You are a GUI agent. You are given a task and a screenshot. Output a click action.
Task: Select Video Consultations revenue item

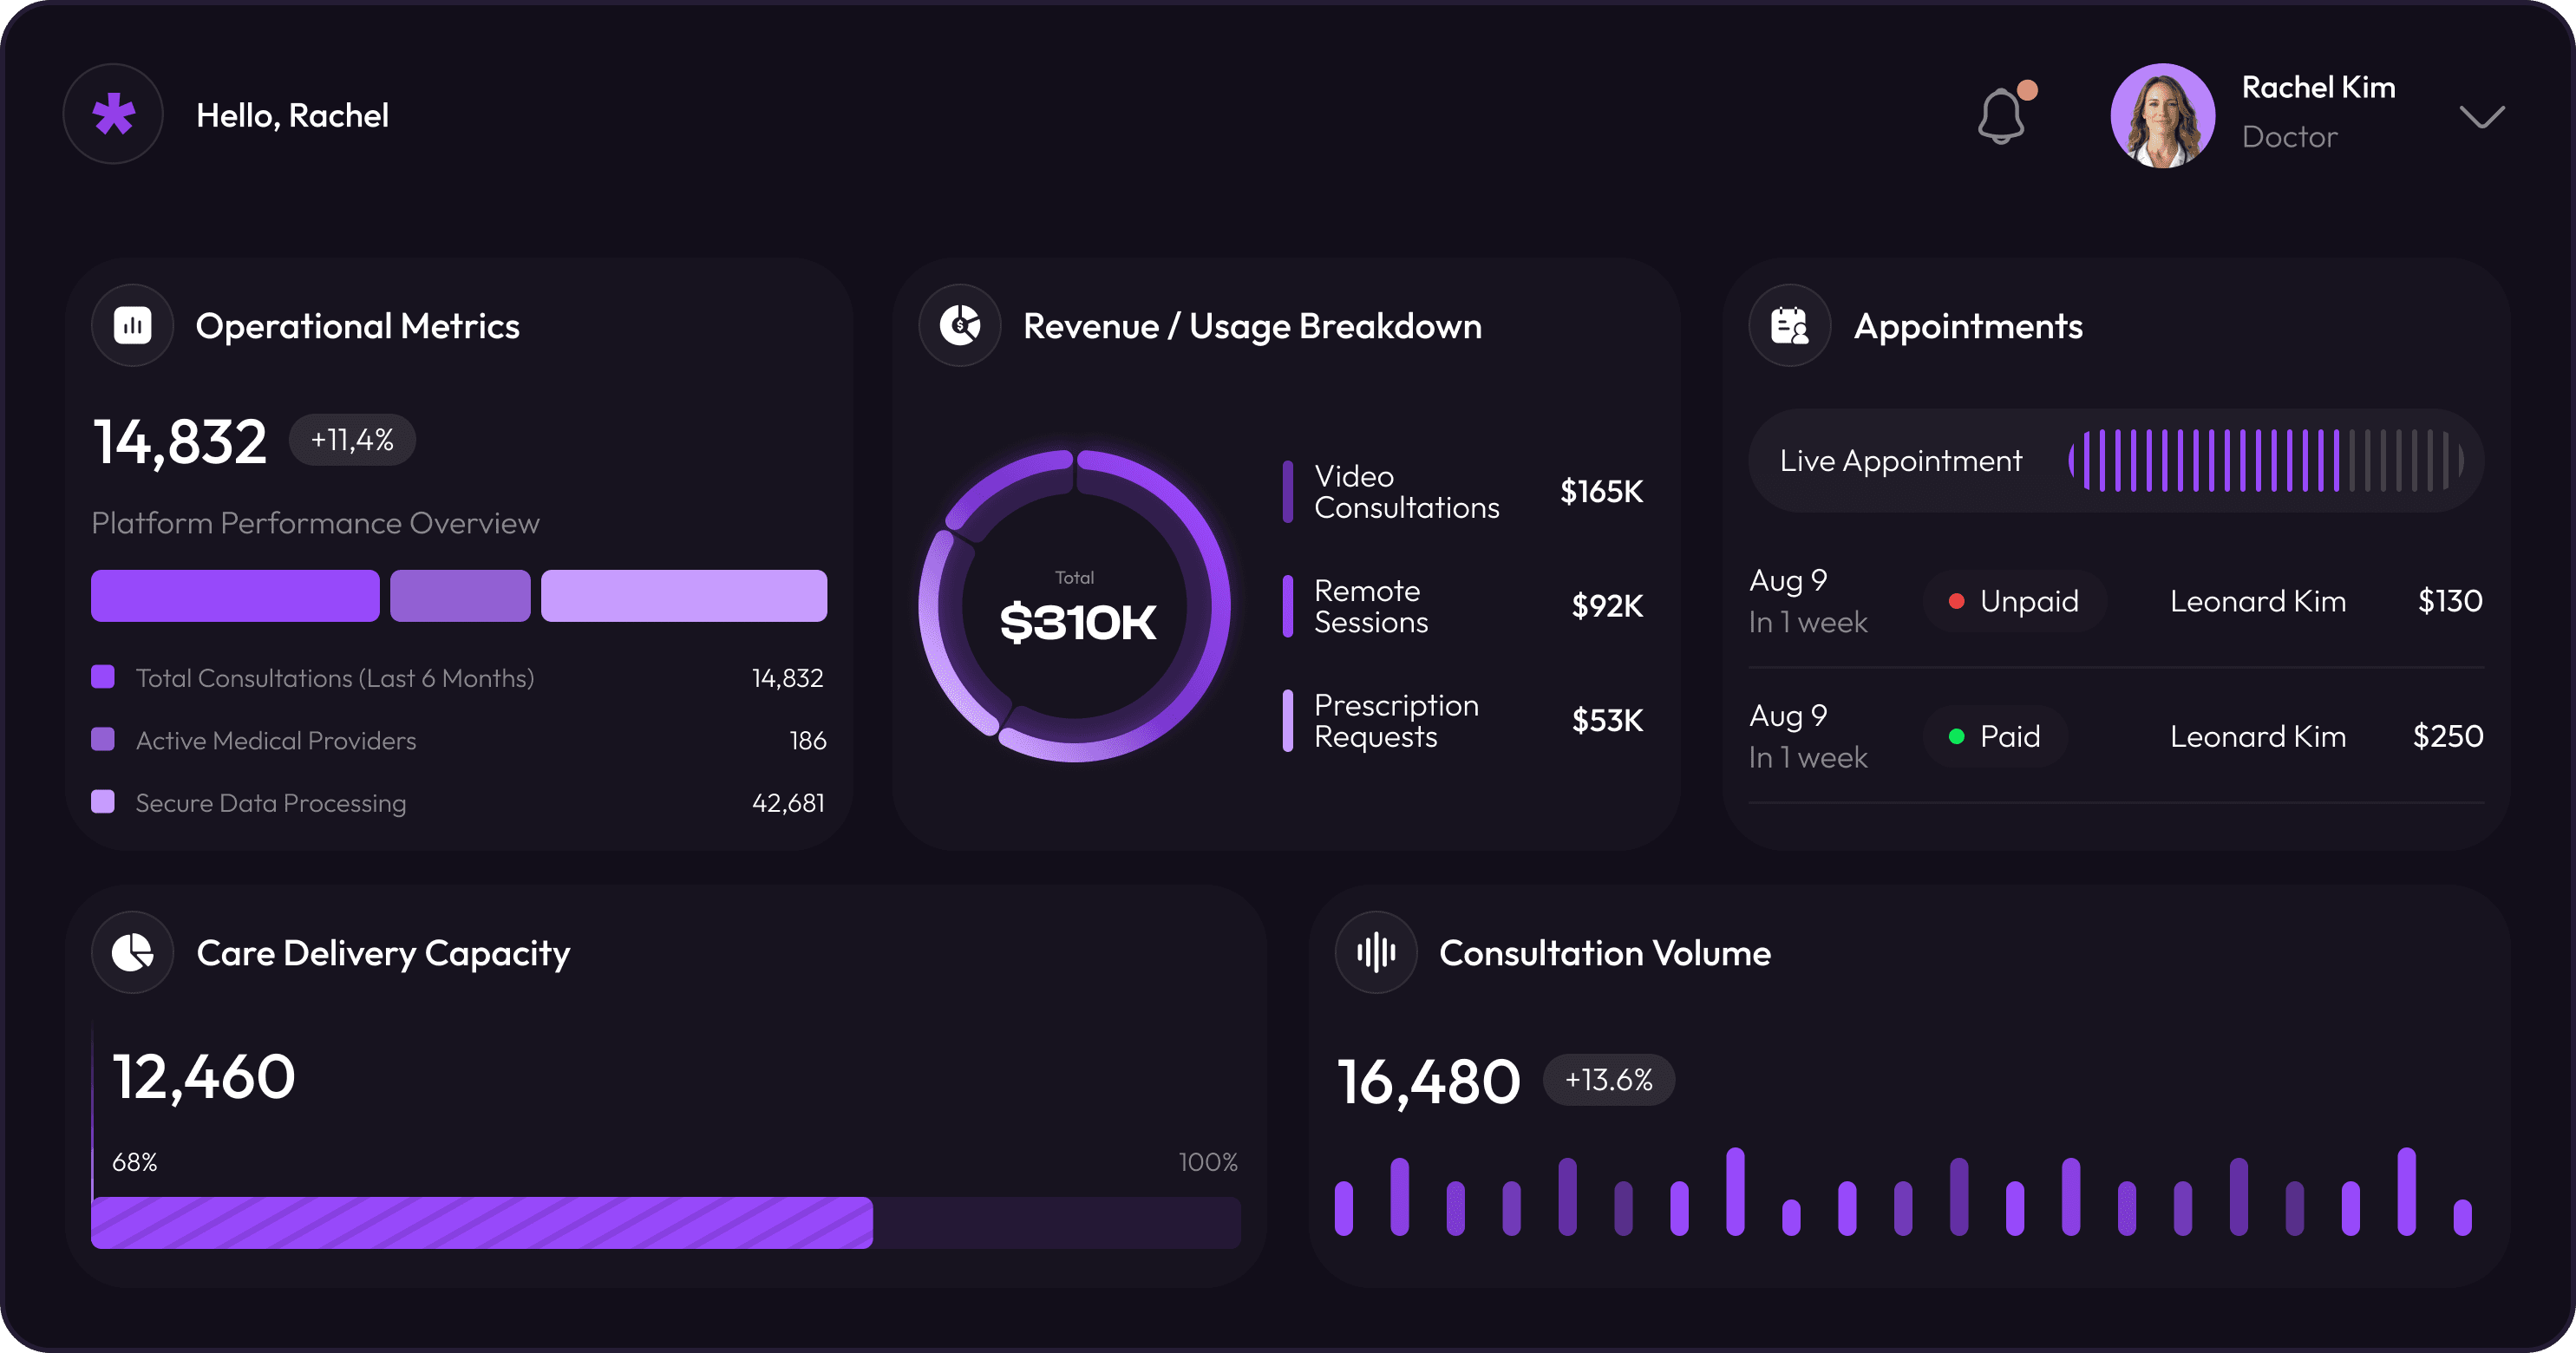point(1405,491)
